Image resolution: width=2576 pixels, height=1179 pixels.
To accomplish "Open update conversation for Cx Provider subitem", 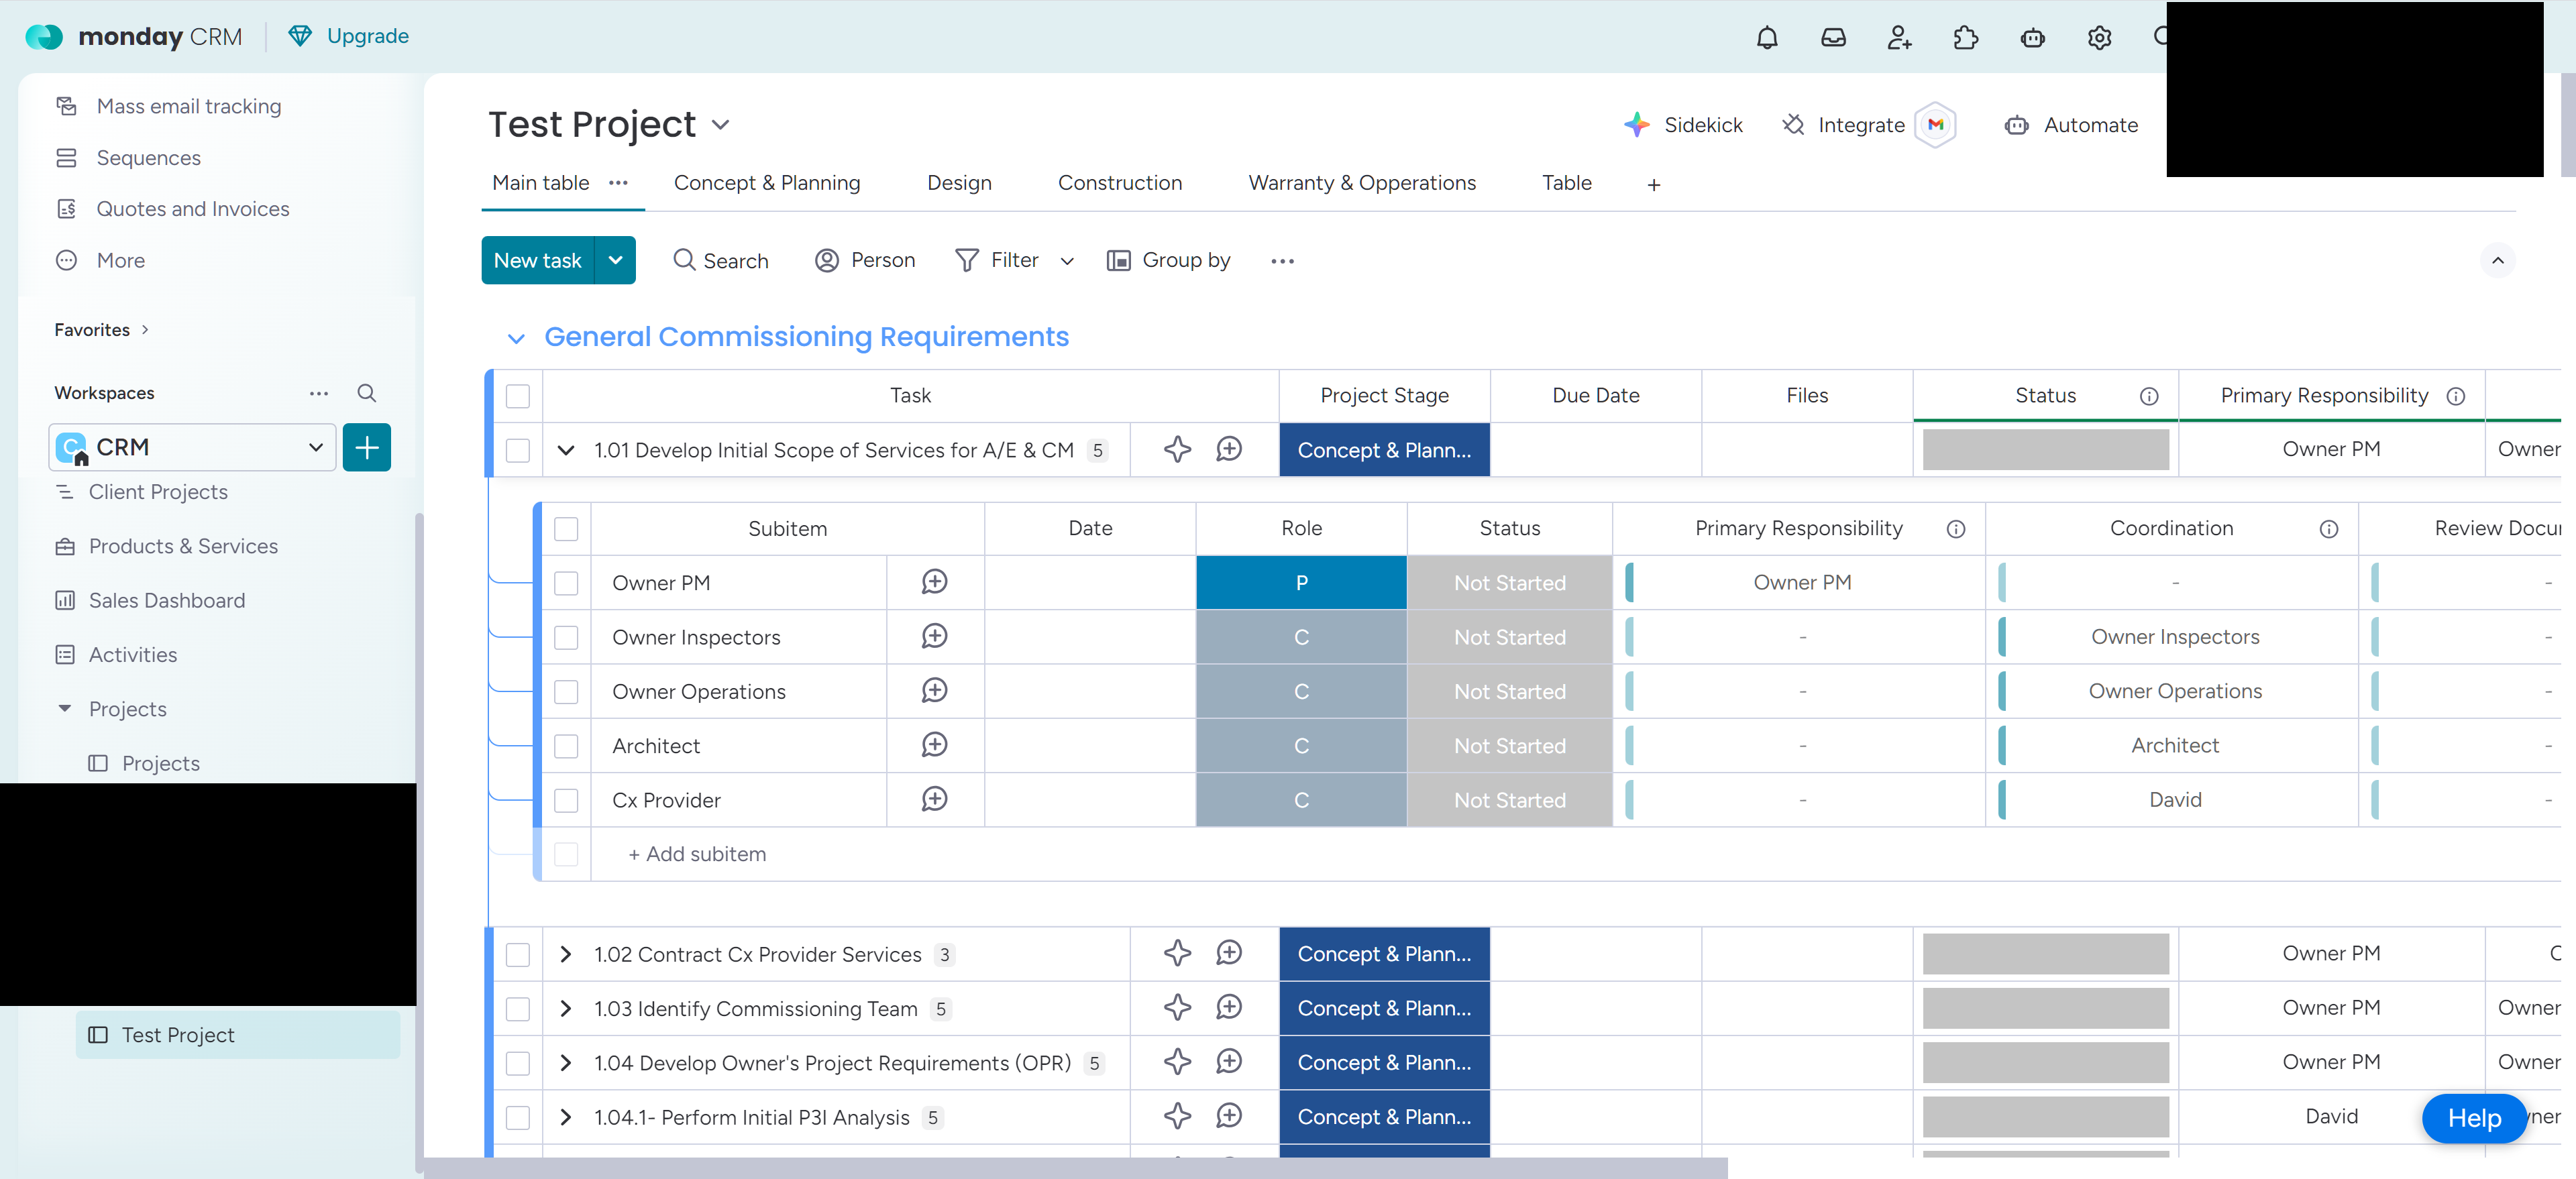I will (x=934, y=799).
